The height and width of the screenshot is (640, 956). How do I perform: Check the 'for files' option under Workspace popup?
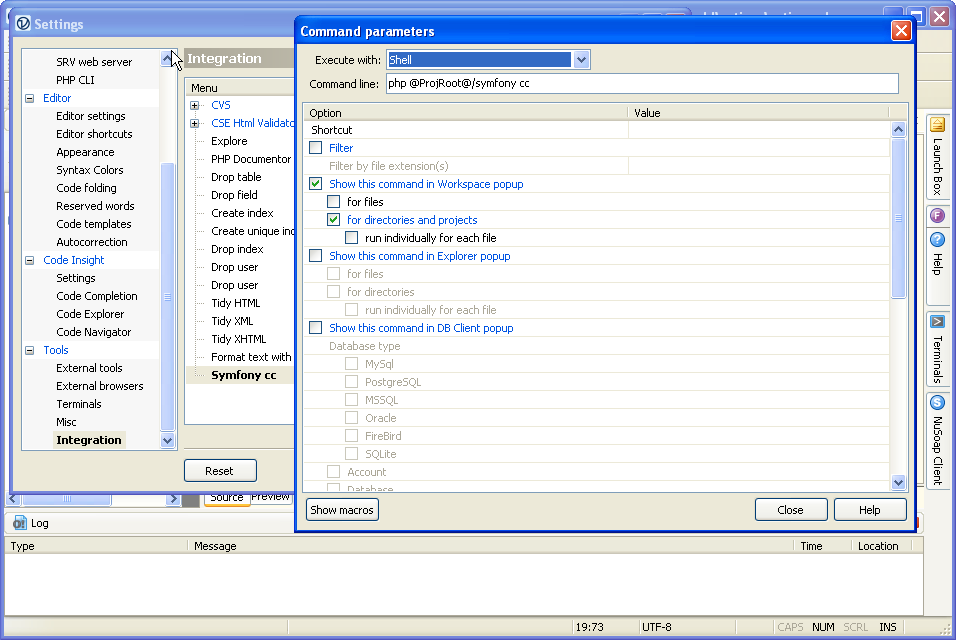[334, 202]
